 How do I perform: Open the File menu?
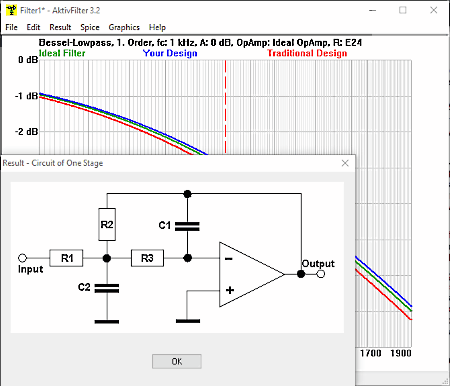pyautogui.click(x=11, y=27)
